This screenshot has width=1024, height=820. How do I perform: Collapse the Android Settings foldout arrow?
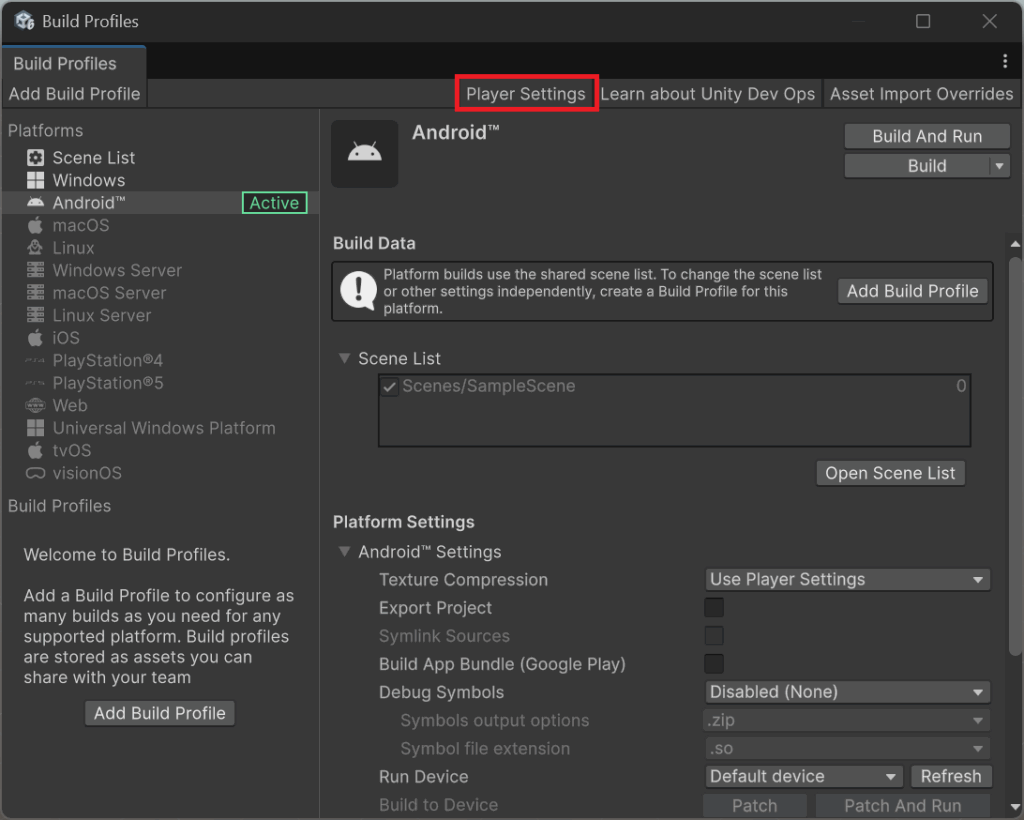pyautogui.click(x=344, y=551)
